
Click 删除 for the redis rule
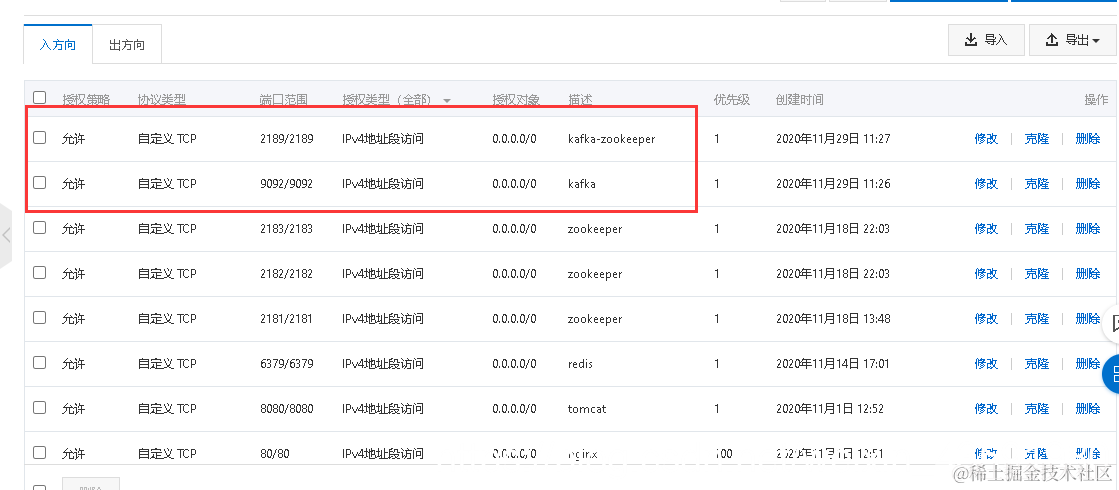pos(1088,364)
